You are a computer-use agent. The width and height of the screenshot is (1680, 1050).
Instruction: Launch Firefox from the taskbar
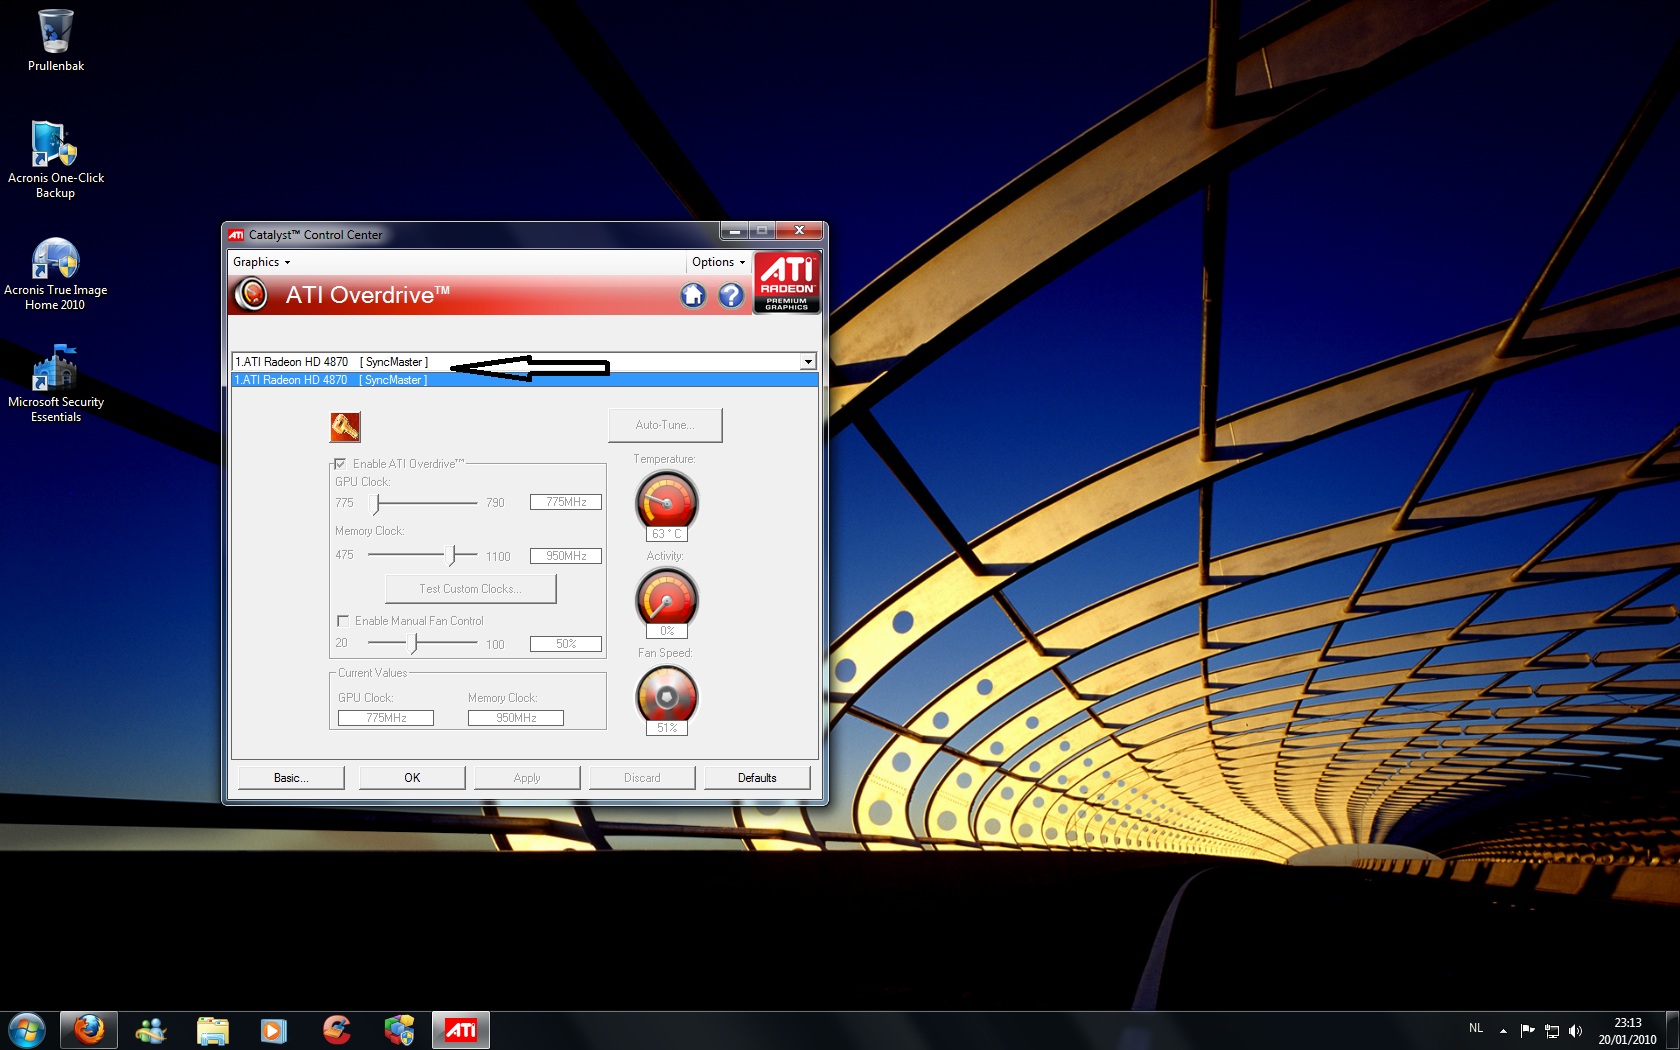coord(89,1030)
